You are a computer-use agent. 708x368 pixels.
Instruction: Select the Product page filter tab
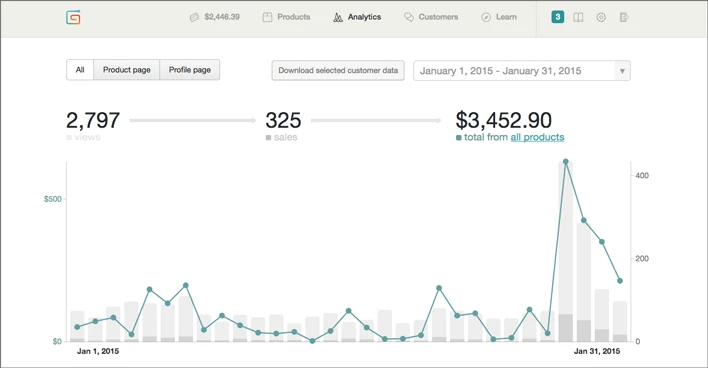pos(126,70)
